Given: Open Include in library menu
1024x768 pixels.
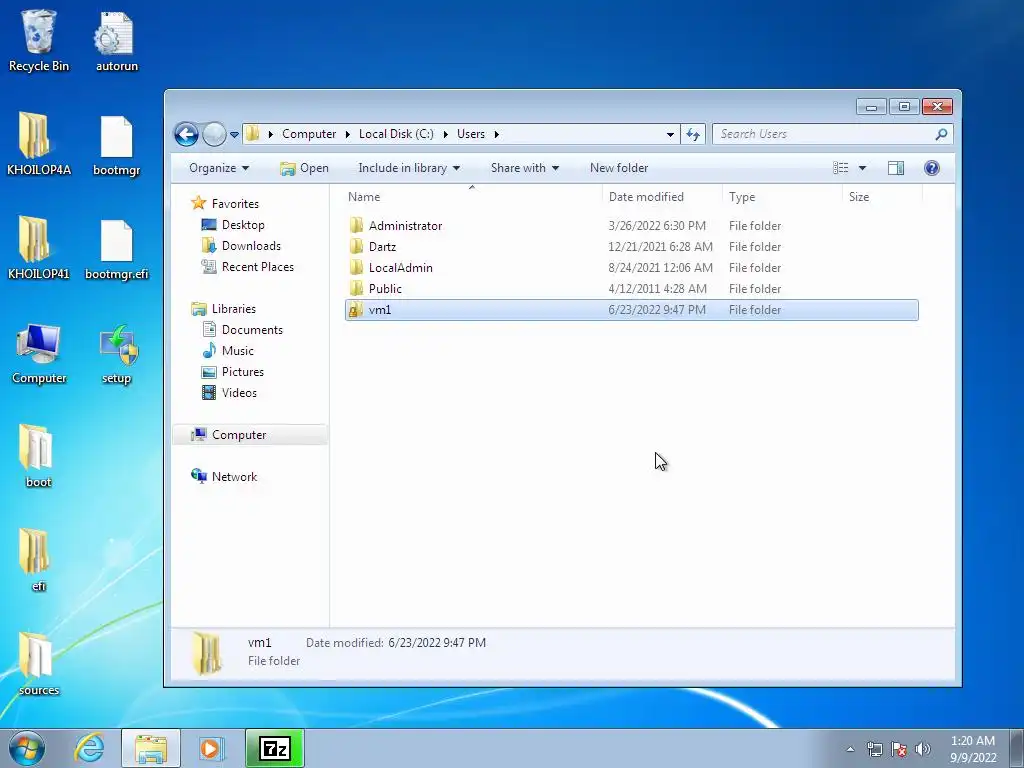Looking at the screenshot, I should [409, 168].
